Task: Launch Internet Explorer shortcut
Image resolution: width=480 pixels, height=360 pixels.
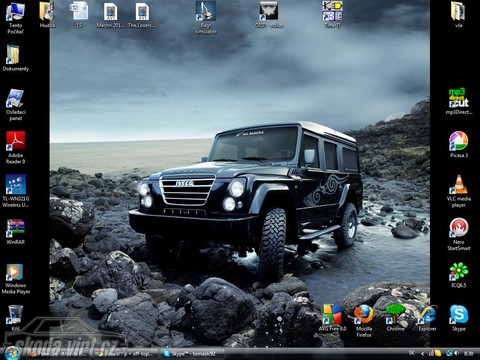Action: pyautogui.click(x=427, y=318)
